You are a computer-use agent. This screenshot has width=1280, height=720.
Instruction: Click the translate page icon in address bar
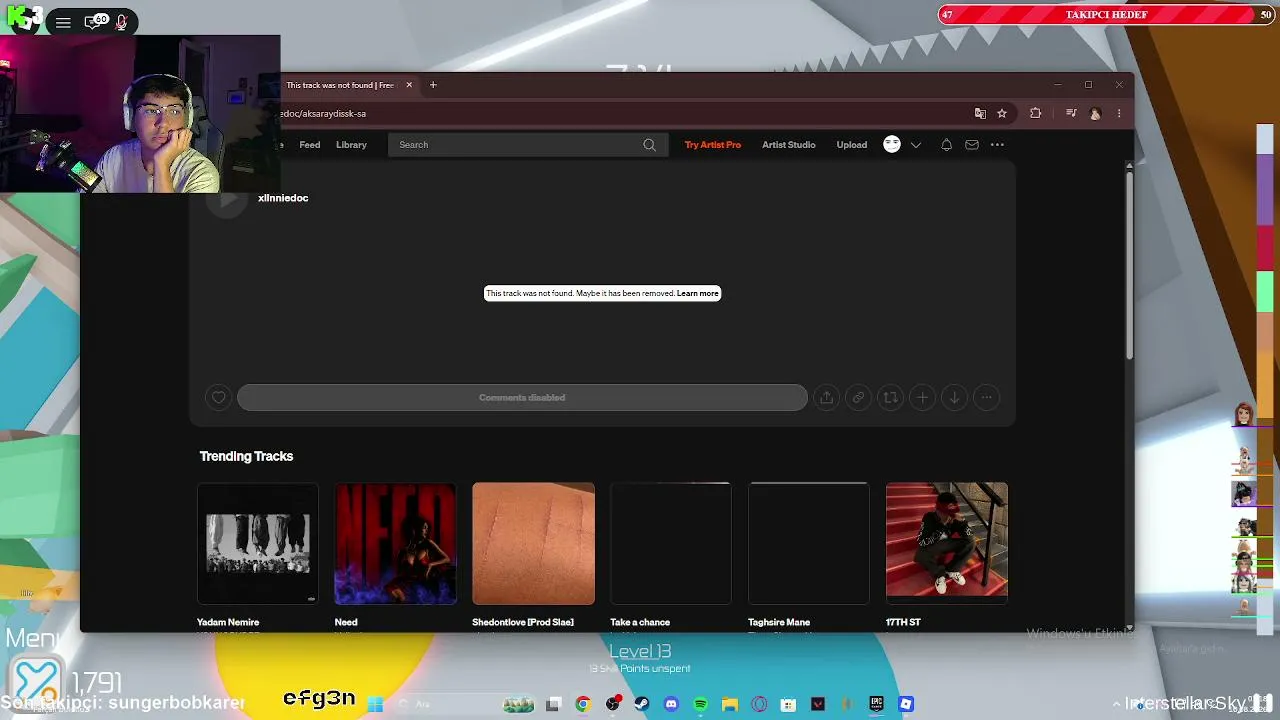(980, 114)
